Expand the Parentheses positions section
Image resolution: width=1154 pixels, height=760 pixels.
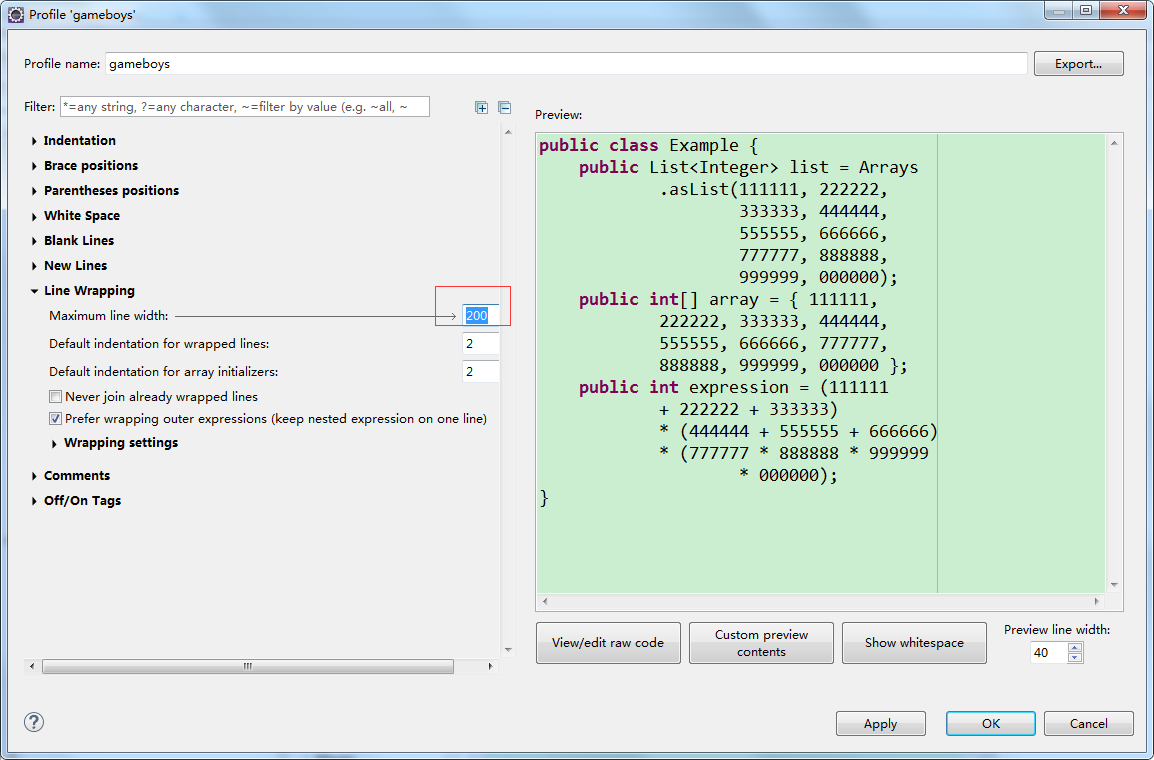pyautogui.click(x=34, y=191)
